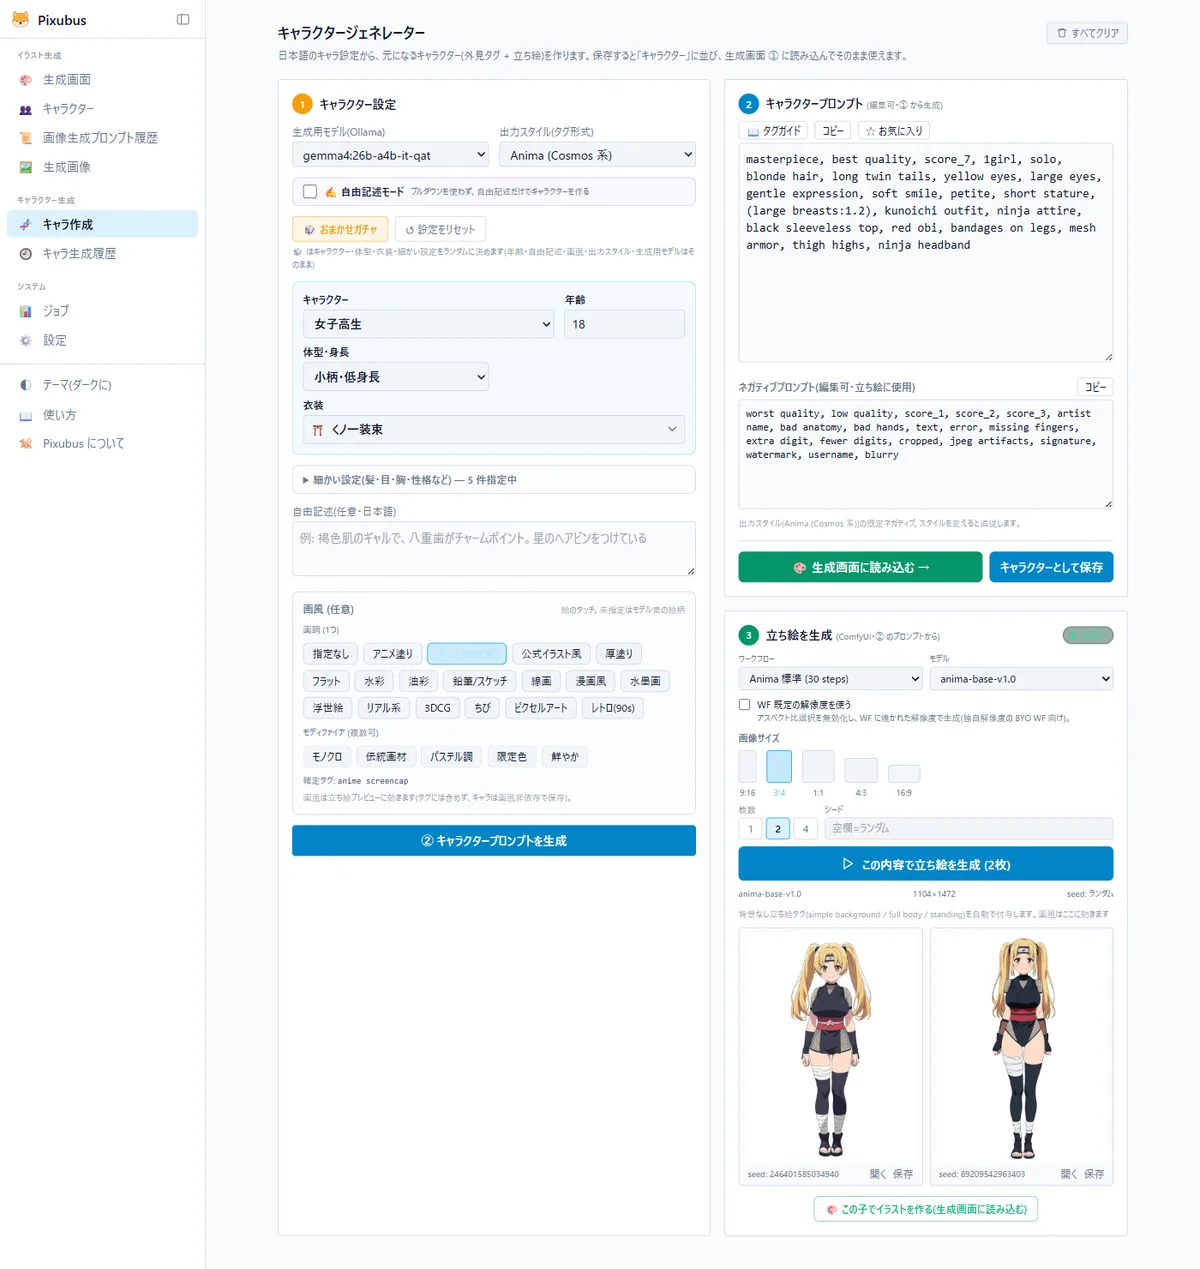Copy the negative prompt with コピー

point(1095,387)
